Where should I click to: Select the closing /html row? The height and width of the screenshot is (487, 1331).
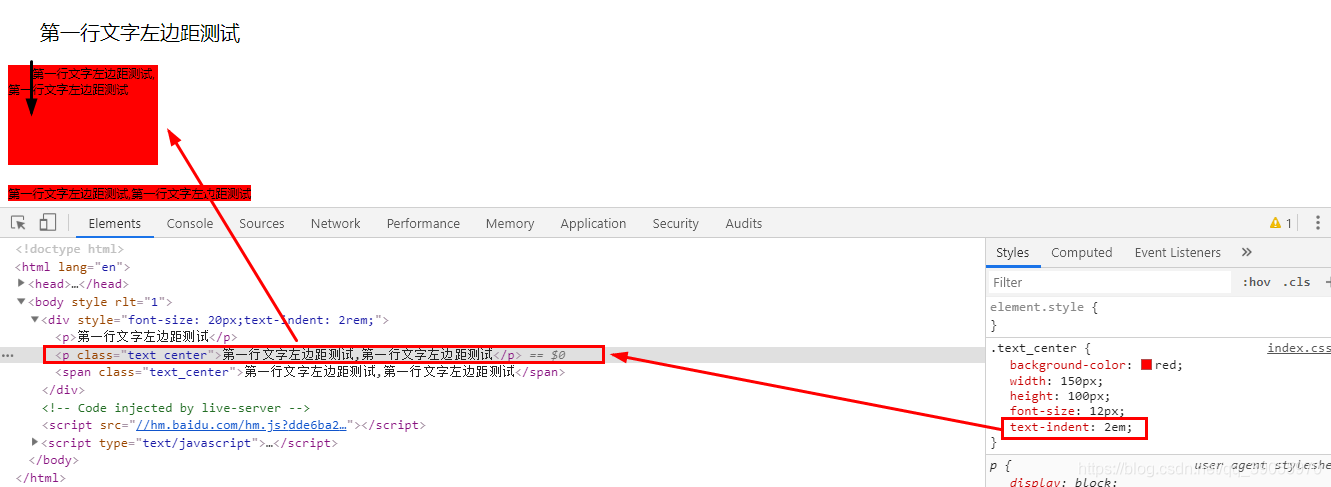pyautogui.click(x=41, y=478)
